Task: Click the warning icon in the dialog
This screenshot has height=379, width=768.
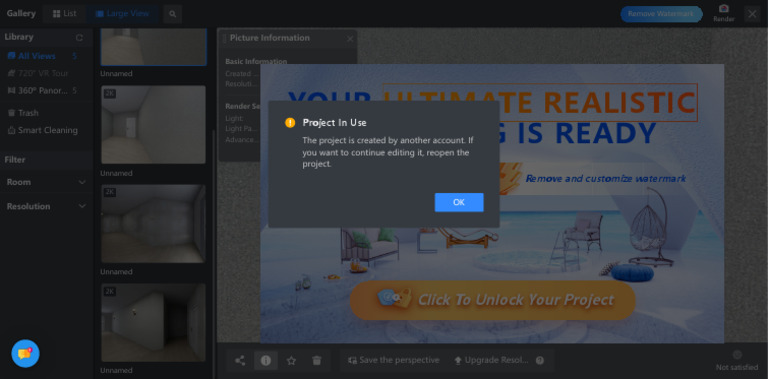Action: click(x=290, y=122)
